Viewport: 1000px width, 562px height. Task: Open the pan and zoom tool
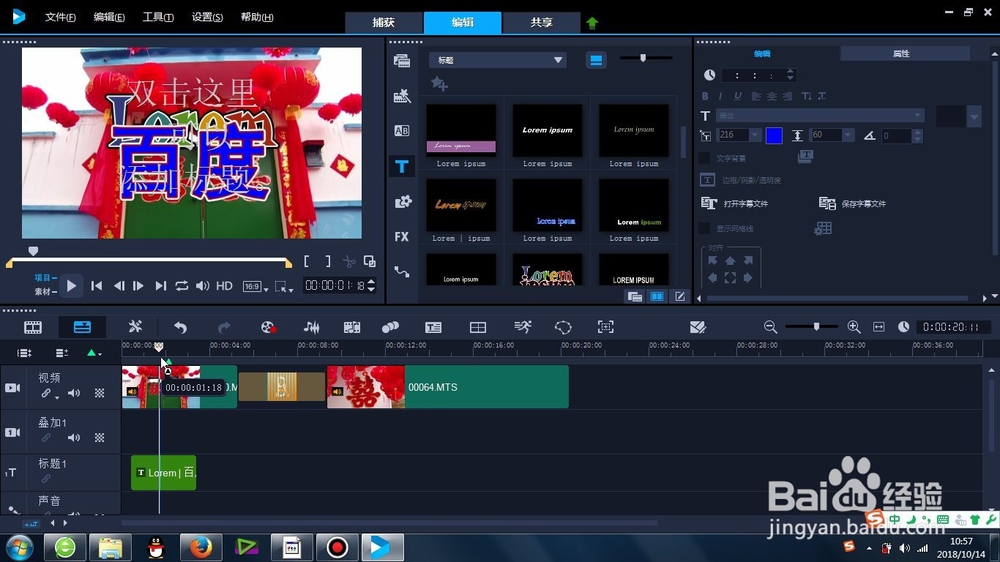point(605,327)
